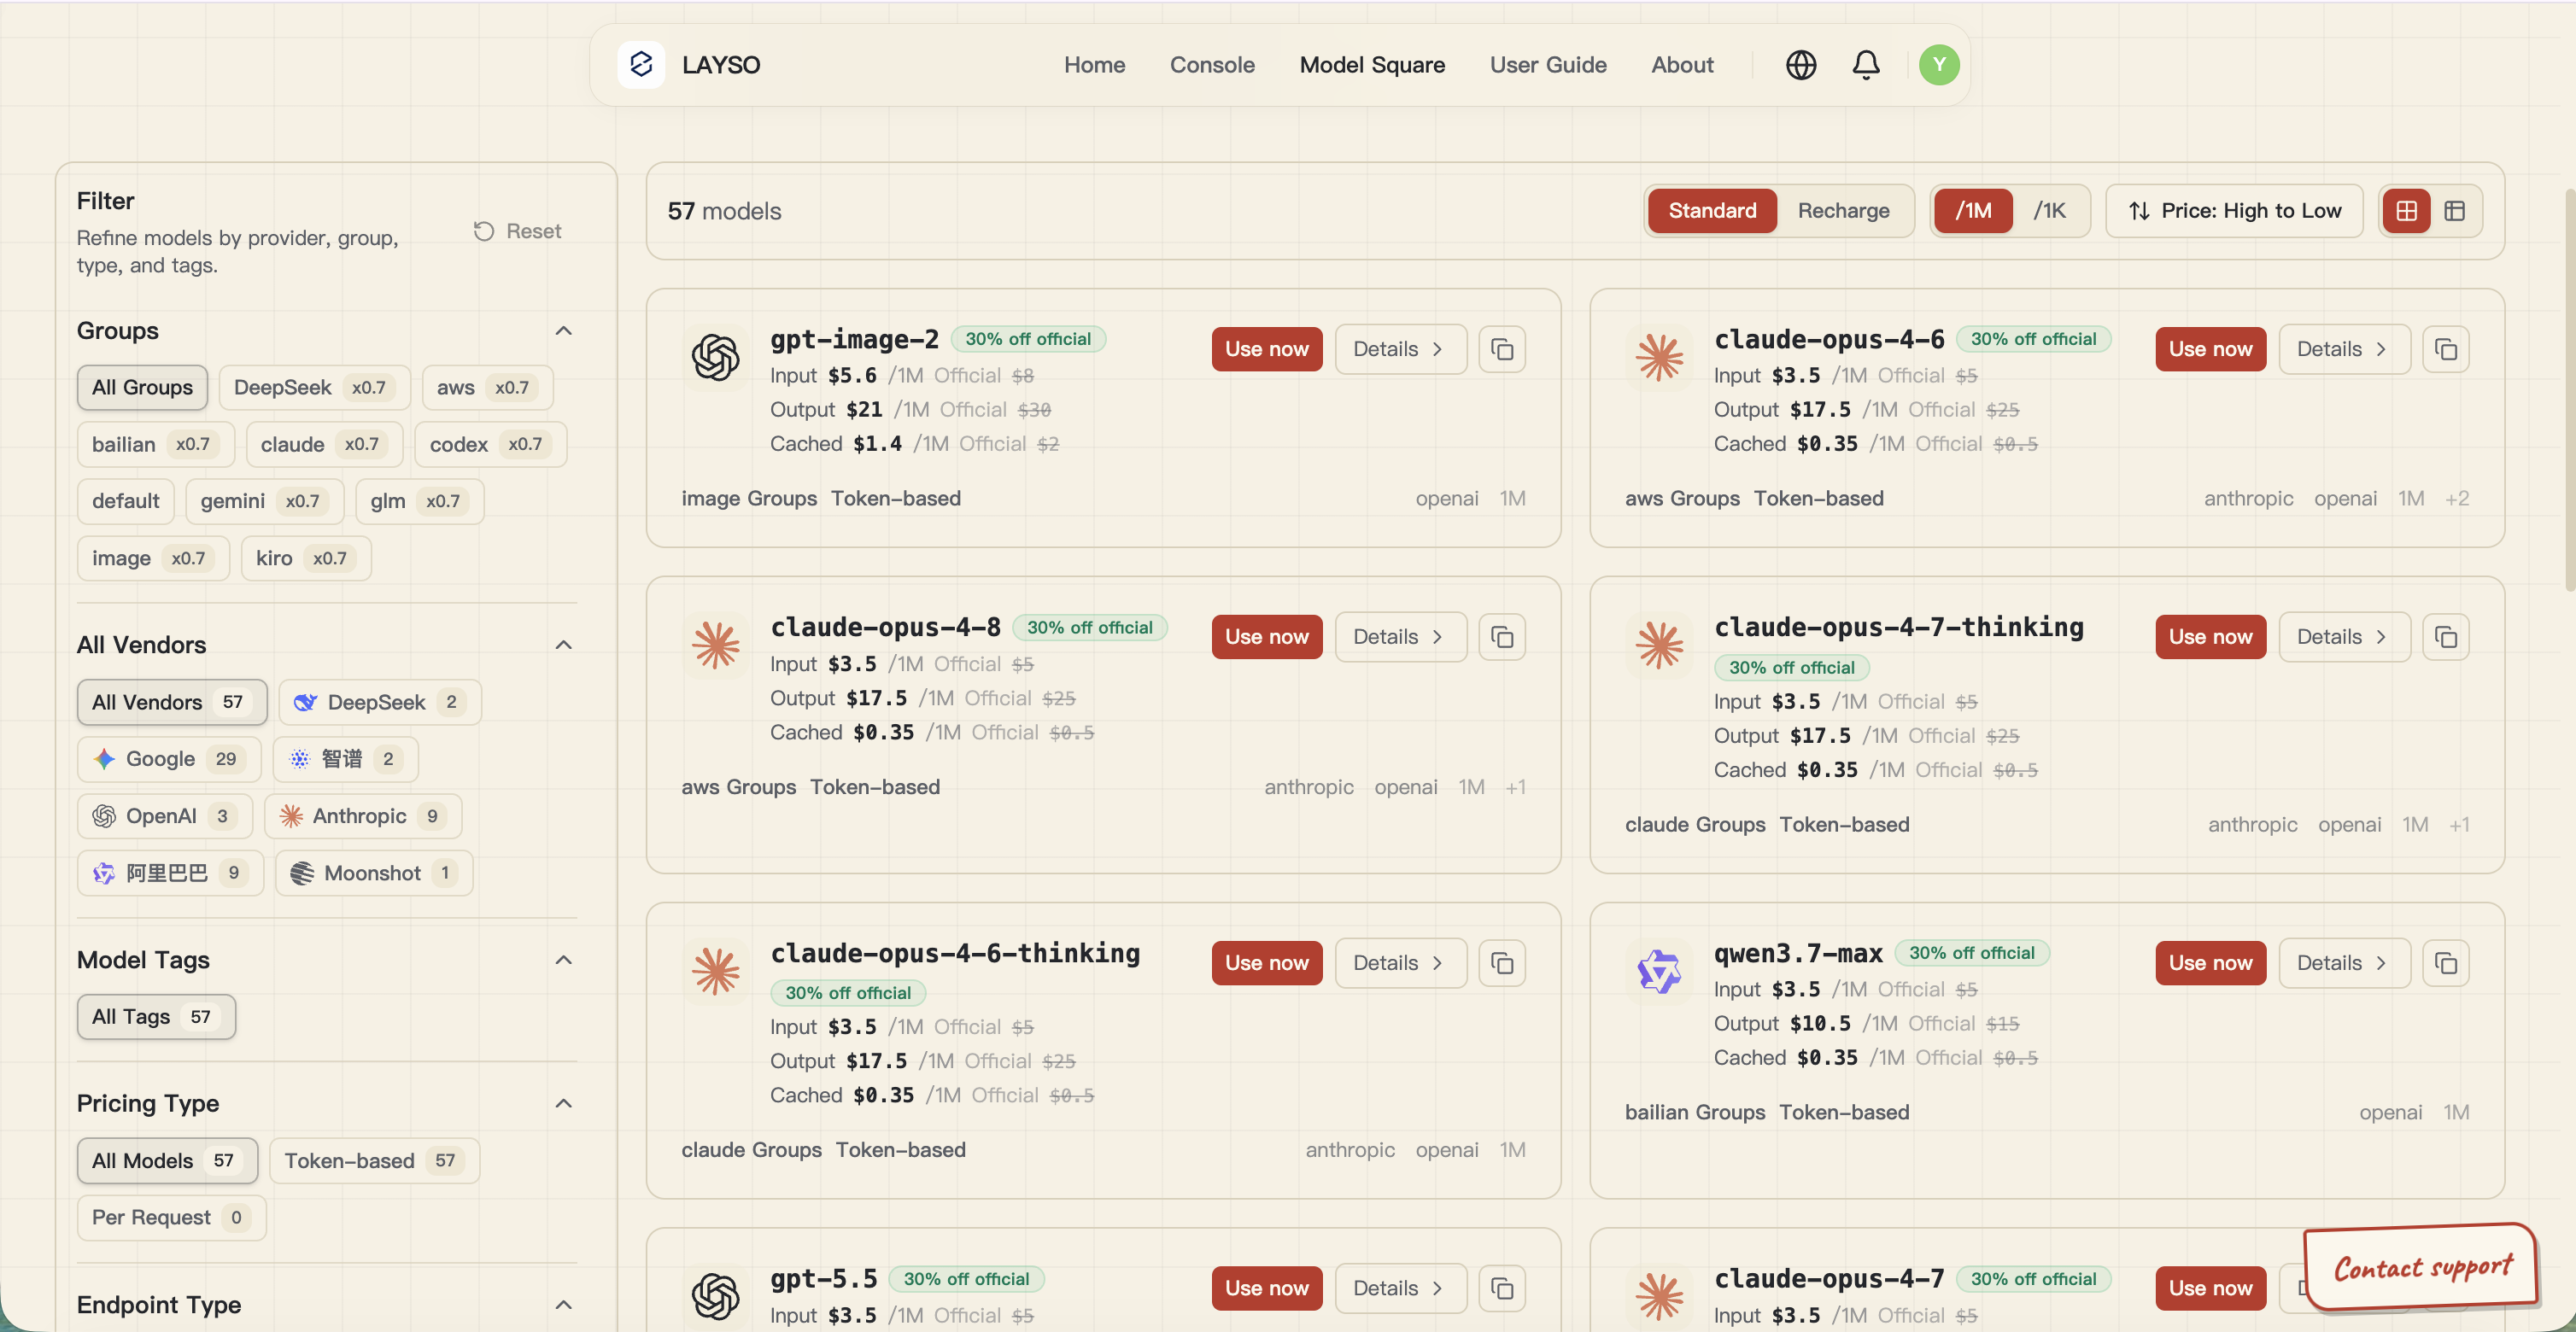The image size is (2576, 1332).
Task: Click the LAYSO logo icon
Action: pyautogui.click(x=641, y=65)
